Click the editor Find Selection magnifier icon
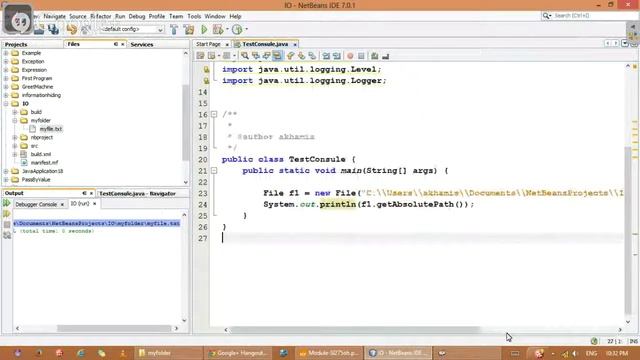The height and width of the screenshot is (360, 640). pos(244,56)
